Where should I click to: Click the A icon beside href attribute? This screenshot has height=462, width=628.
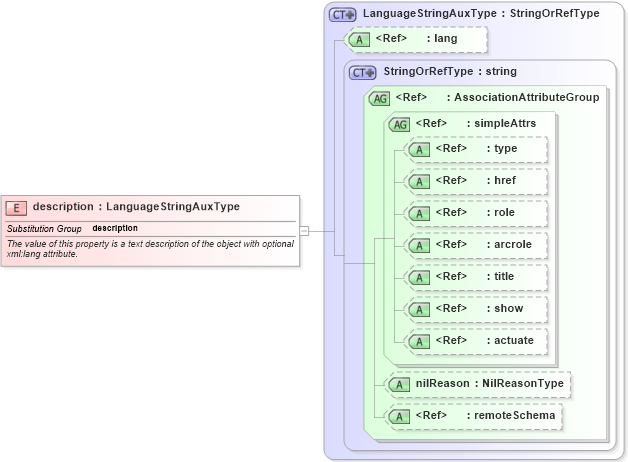(419, 182)
